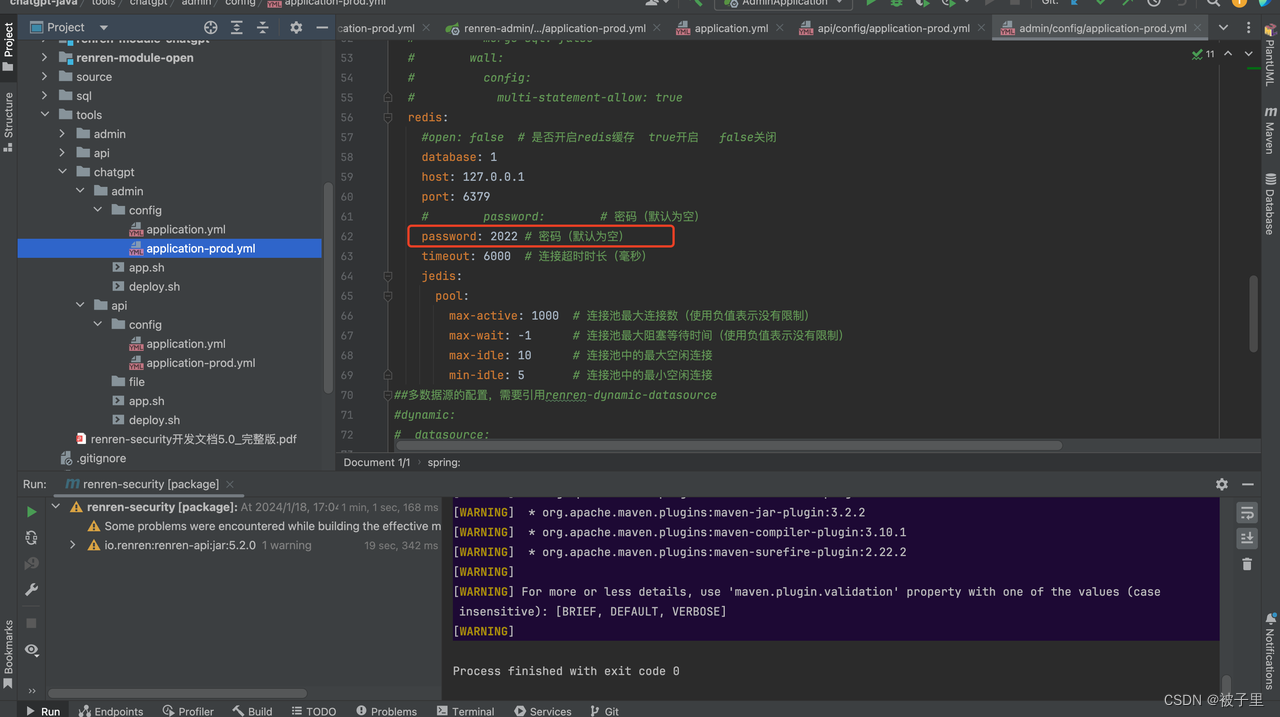Rerun the renren-security package build
The height and width of the screenshot is (717, 1280).
point(31,511)
